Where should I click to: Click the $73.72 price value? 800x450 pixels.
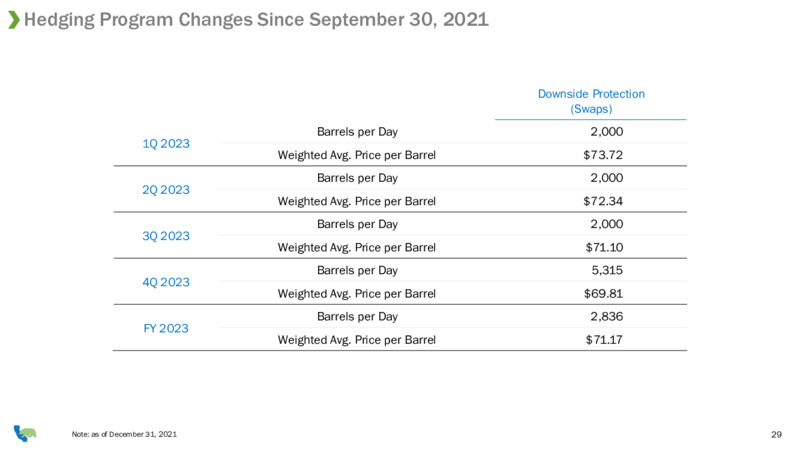(x=603, y=155)
